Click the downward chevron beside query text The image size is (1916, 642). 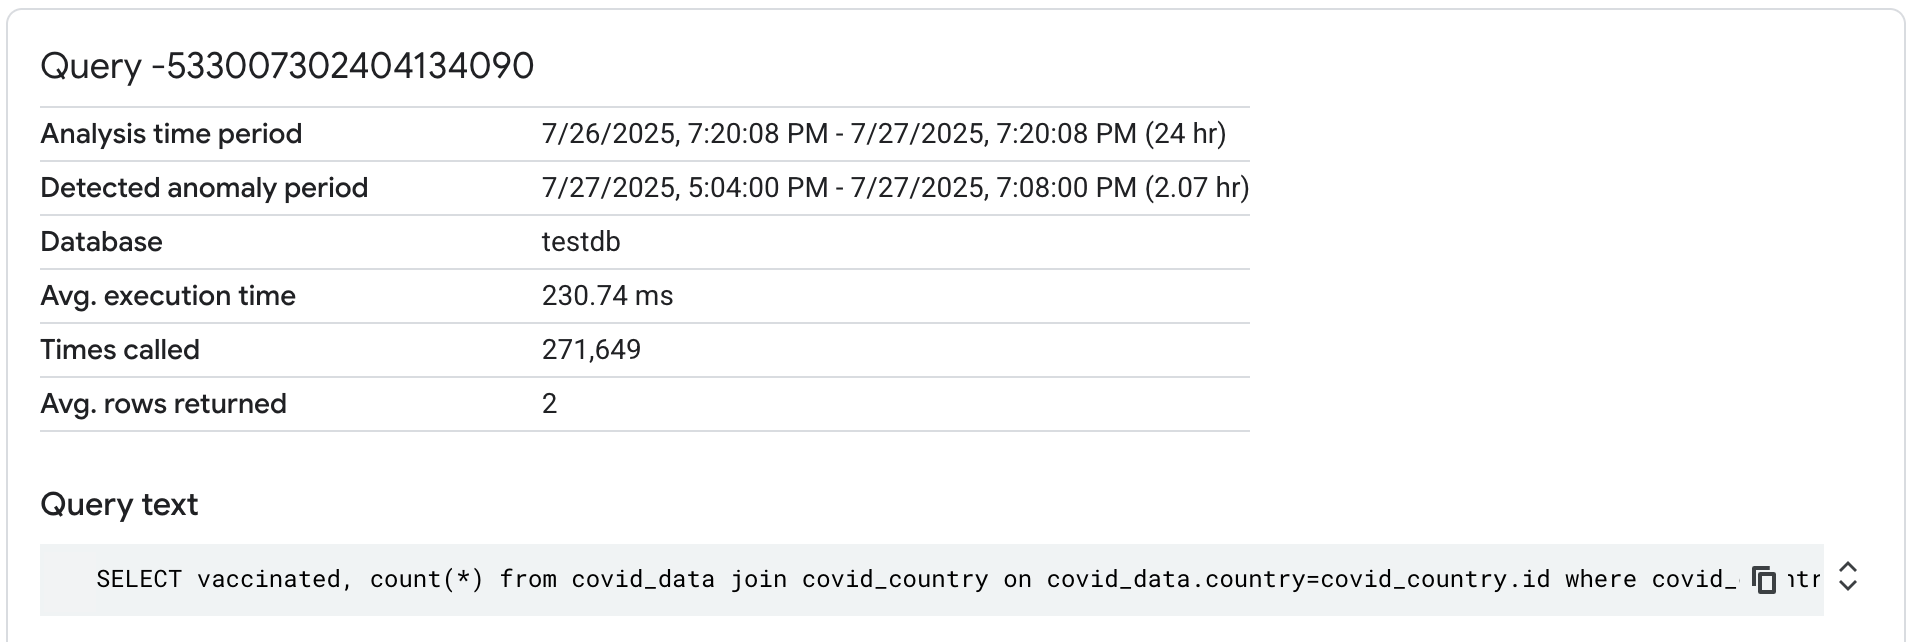[x=1846, y=586]
